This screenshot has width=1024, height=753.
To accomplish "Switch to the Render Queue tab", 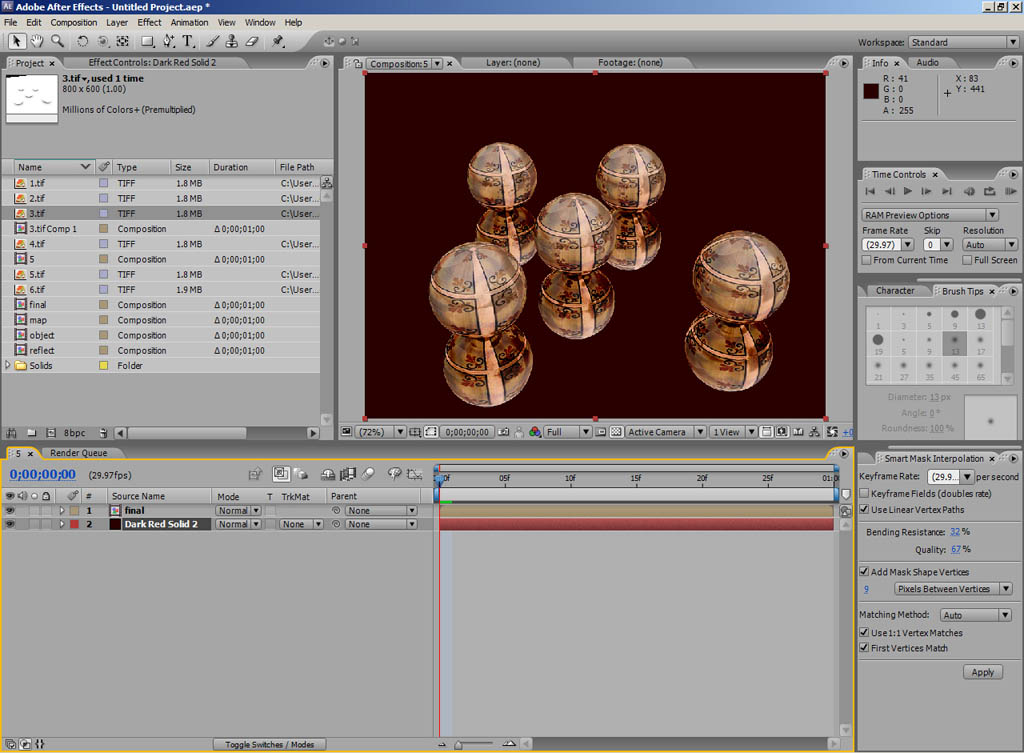I will (78, 453).
